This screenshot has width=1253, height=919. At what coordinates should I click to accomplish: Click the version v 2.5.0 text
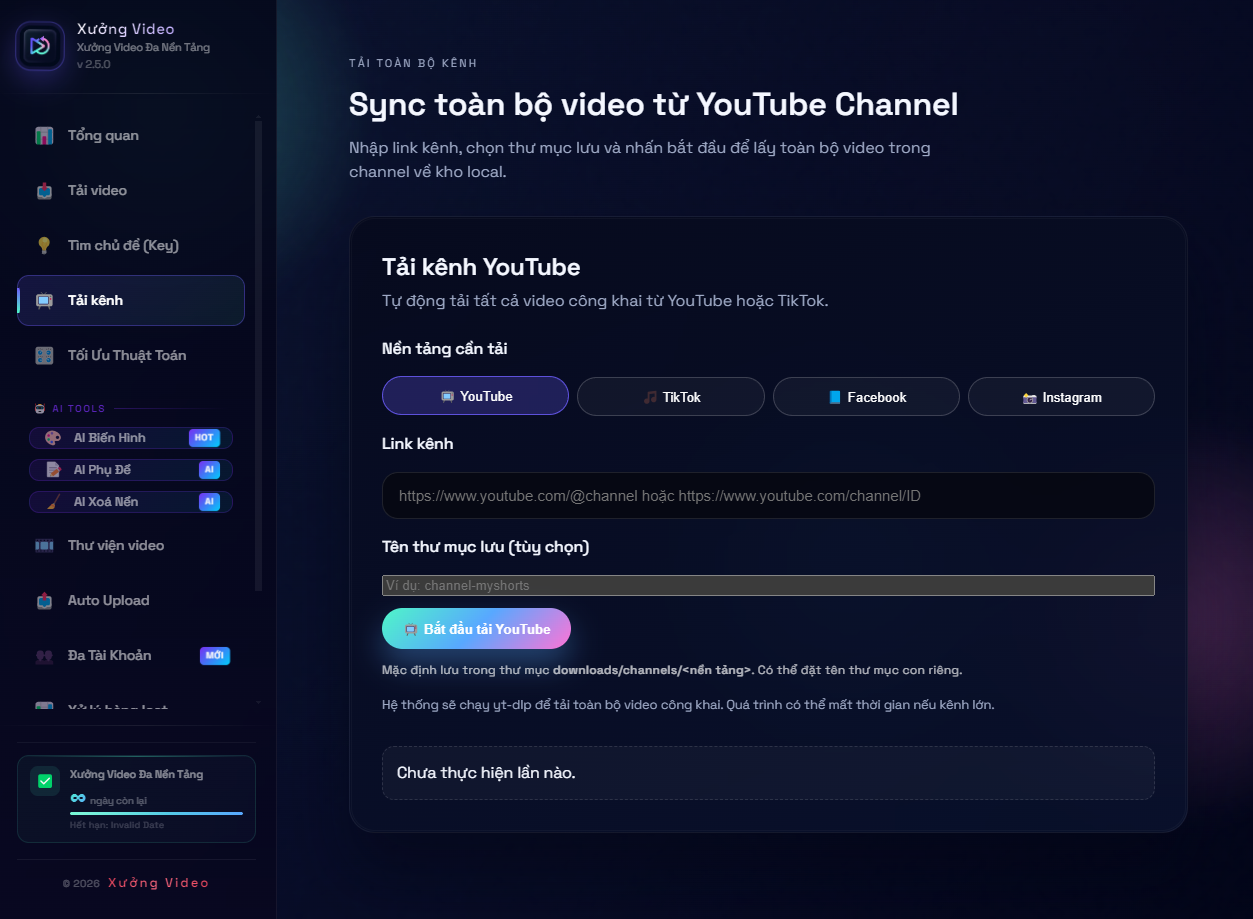pos(93,64)
